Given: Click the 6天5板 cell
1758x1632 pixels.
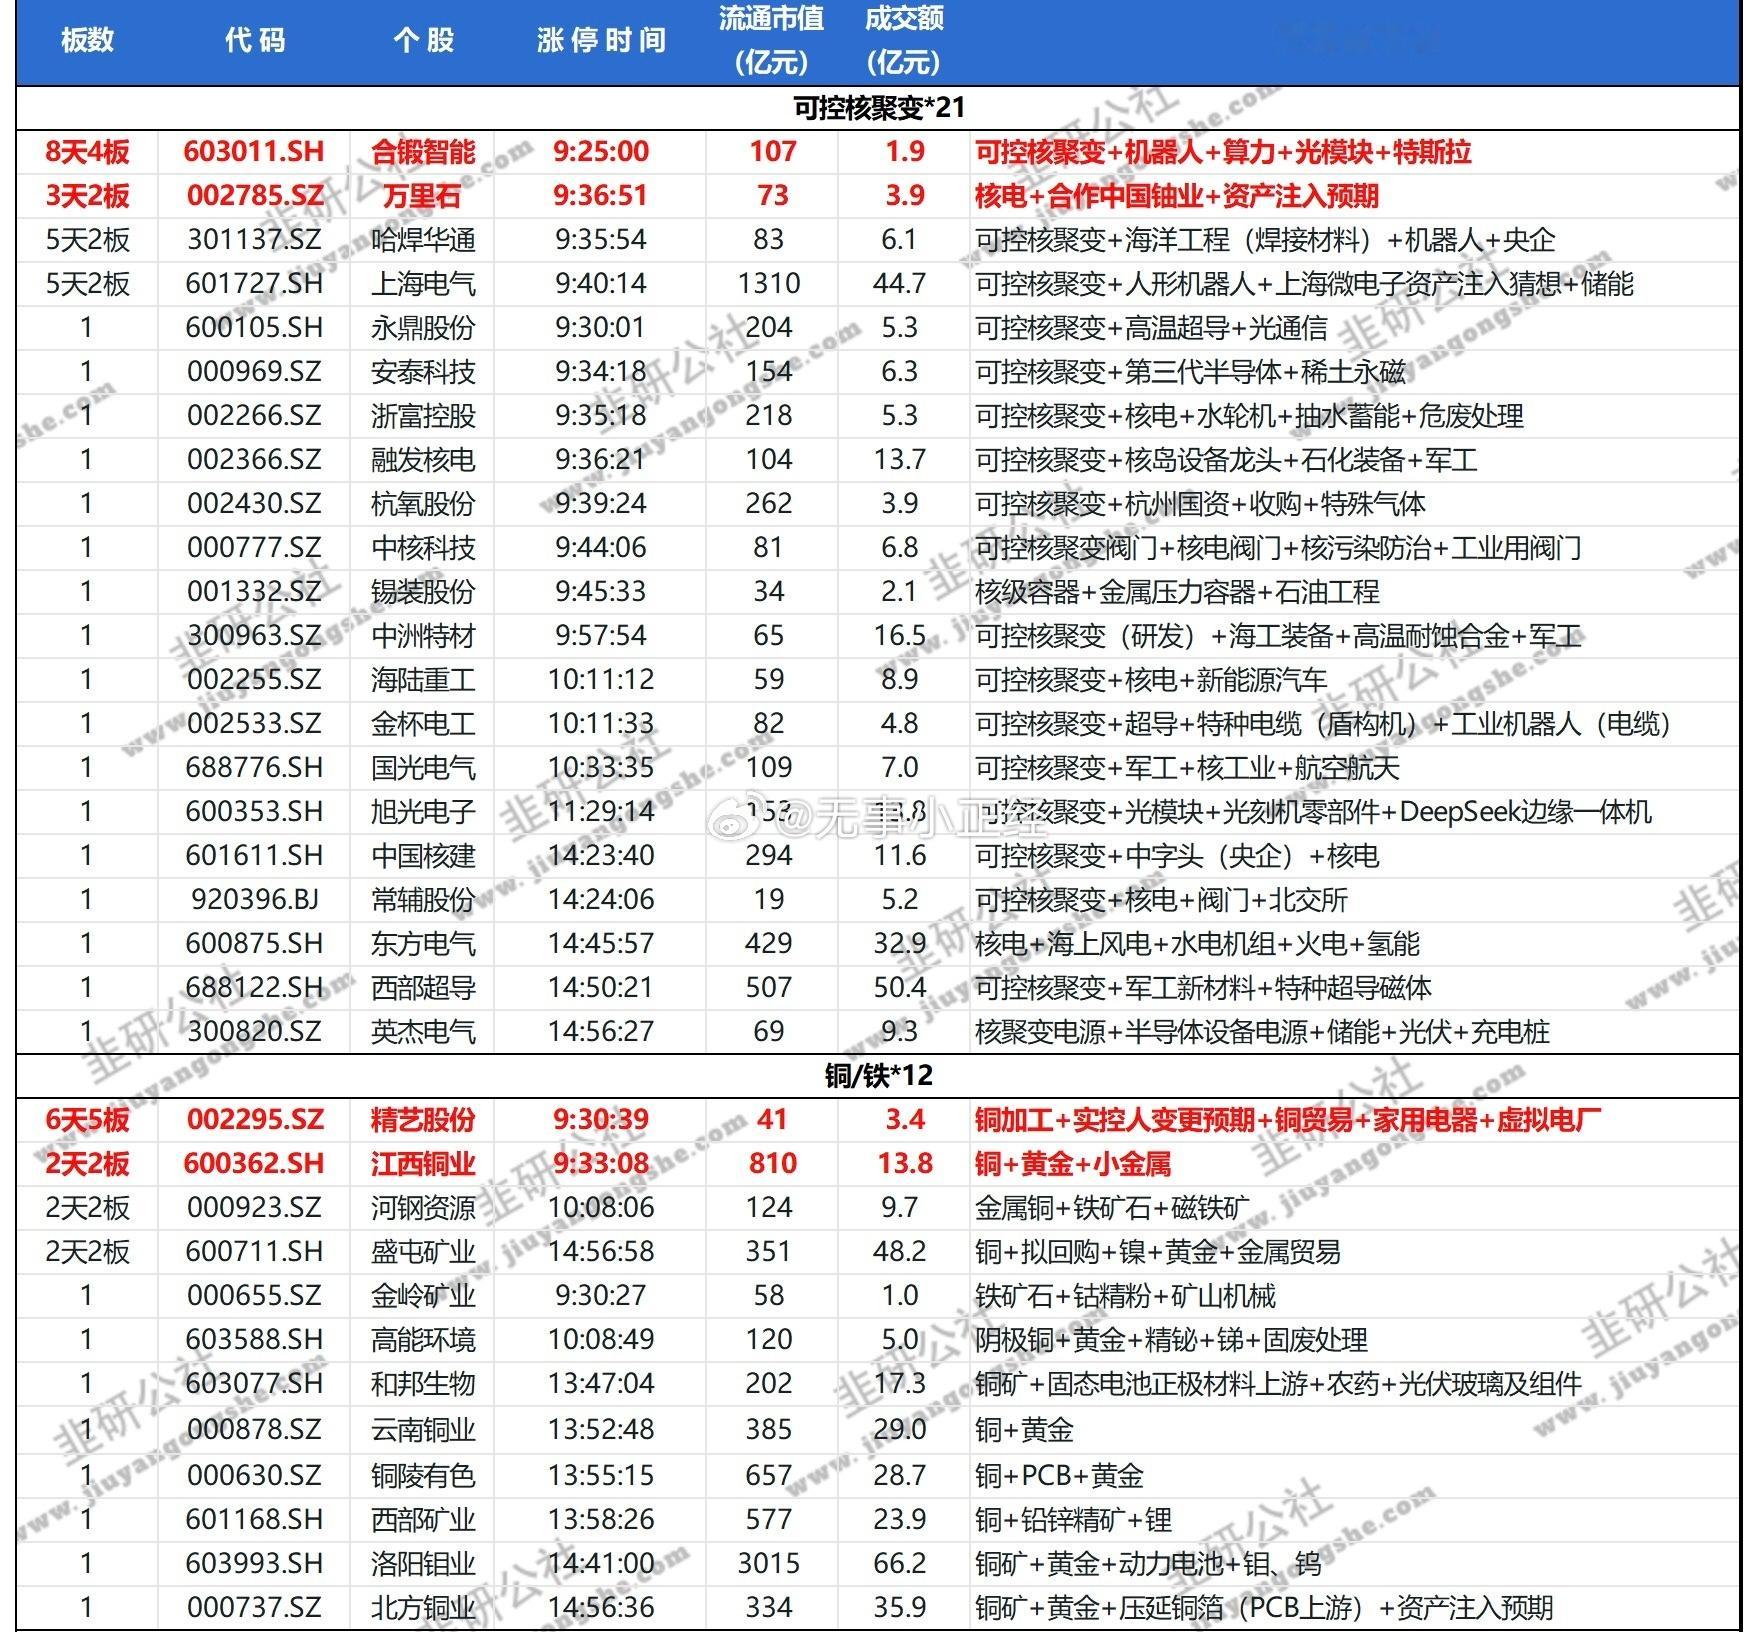Looking at the screenshot, I should pyautogui.click(x=87, y=1119).
